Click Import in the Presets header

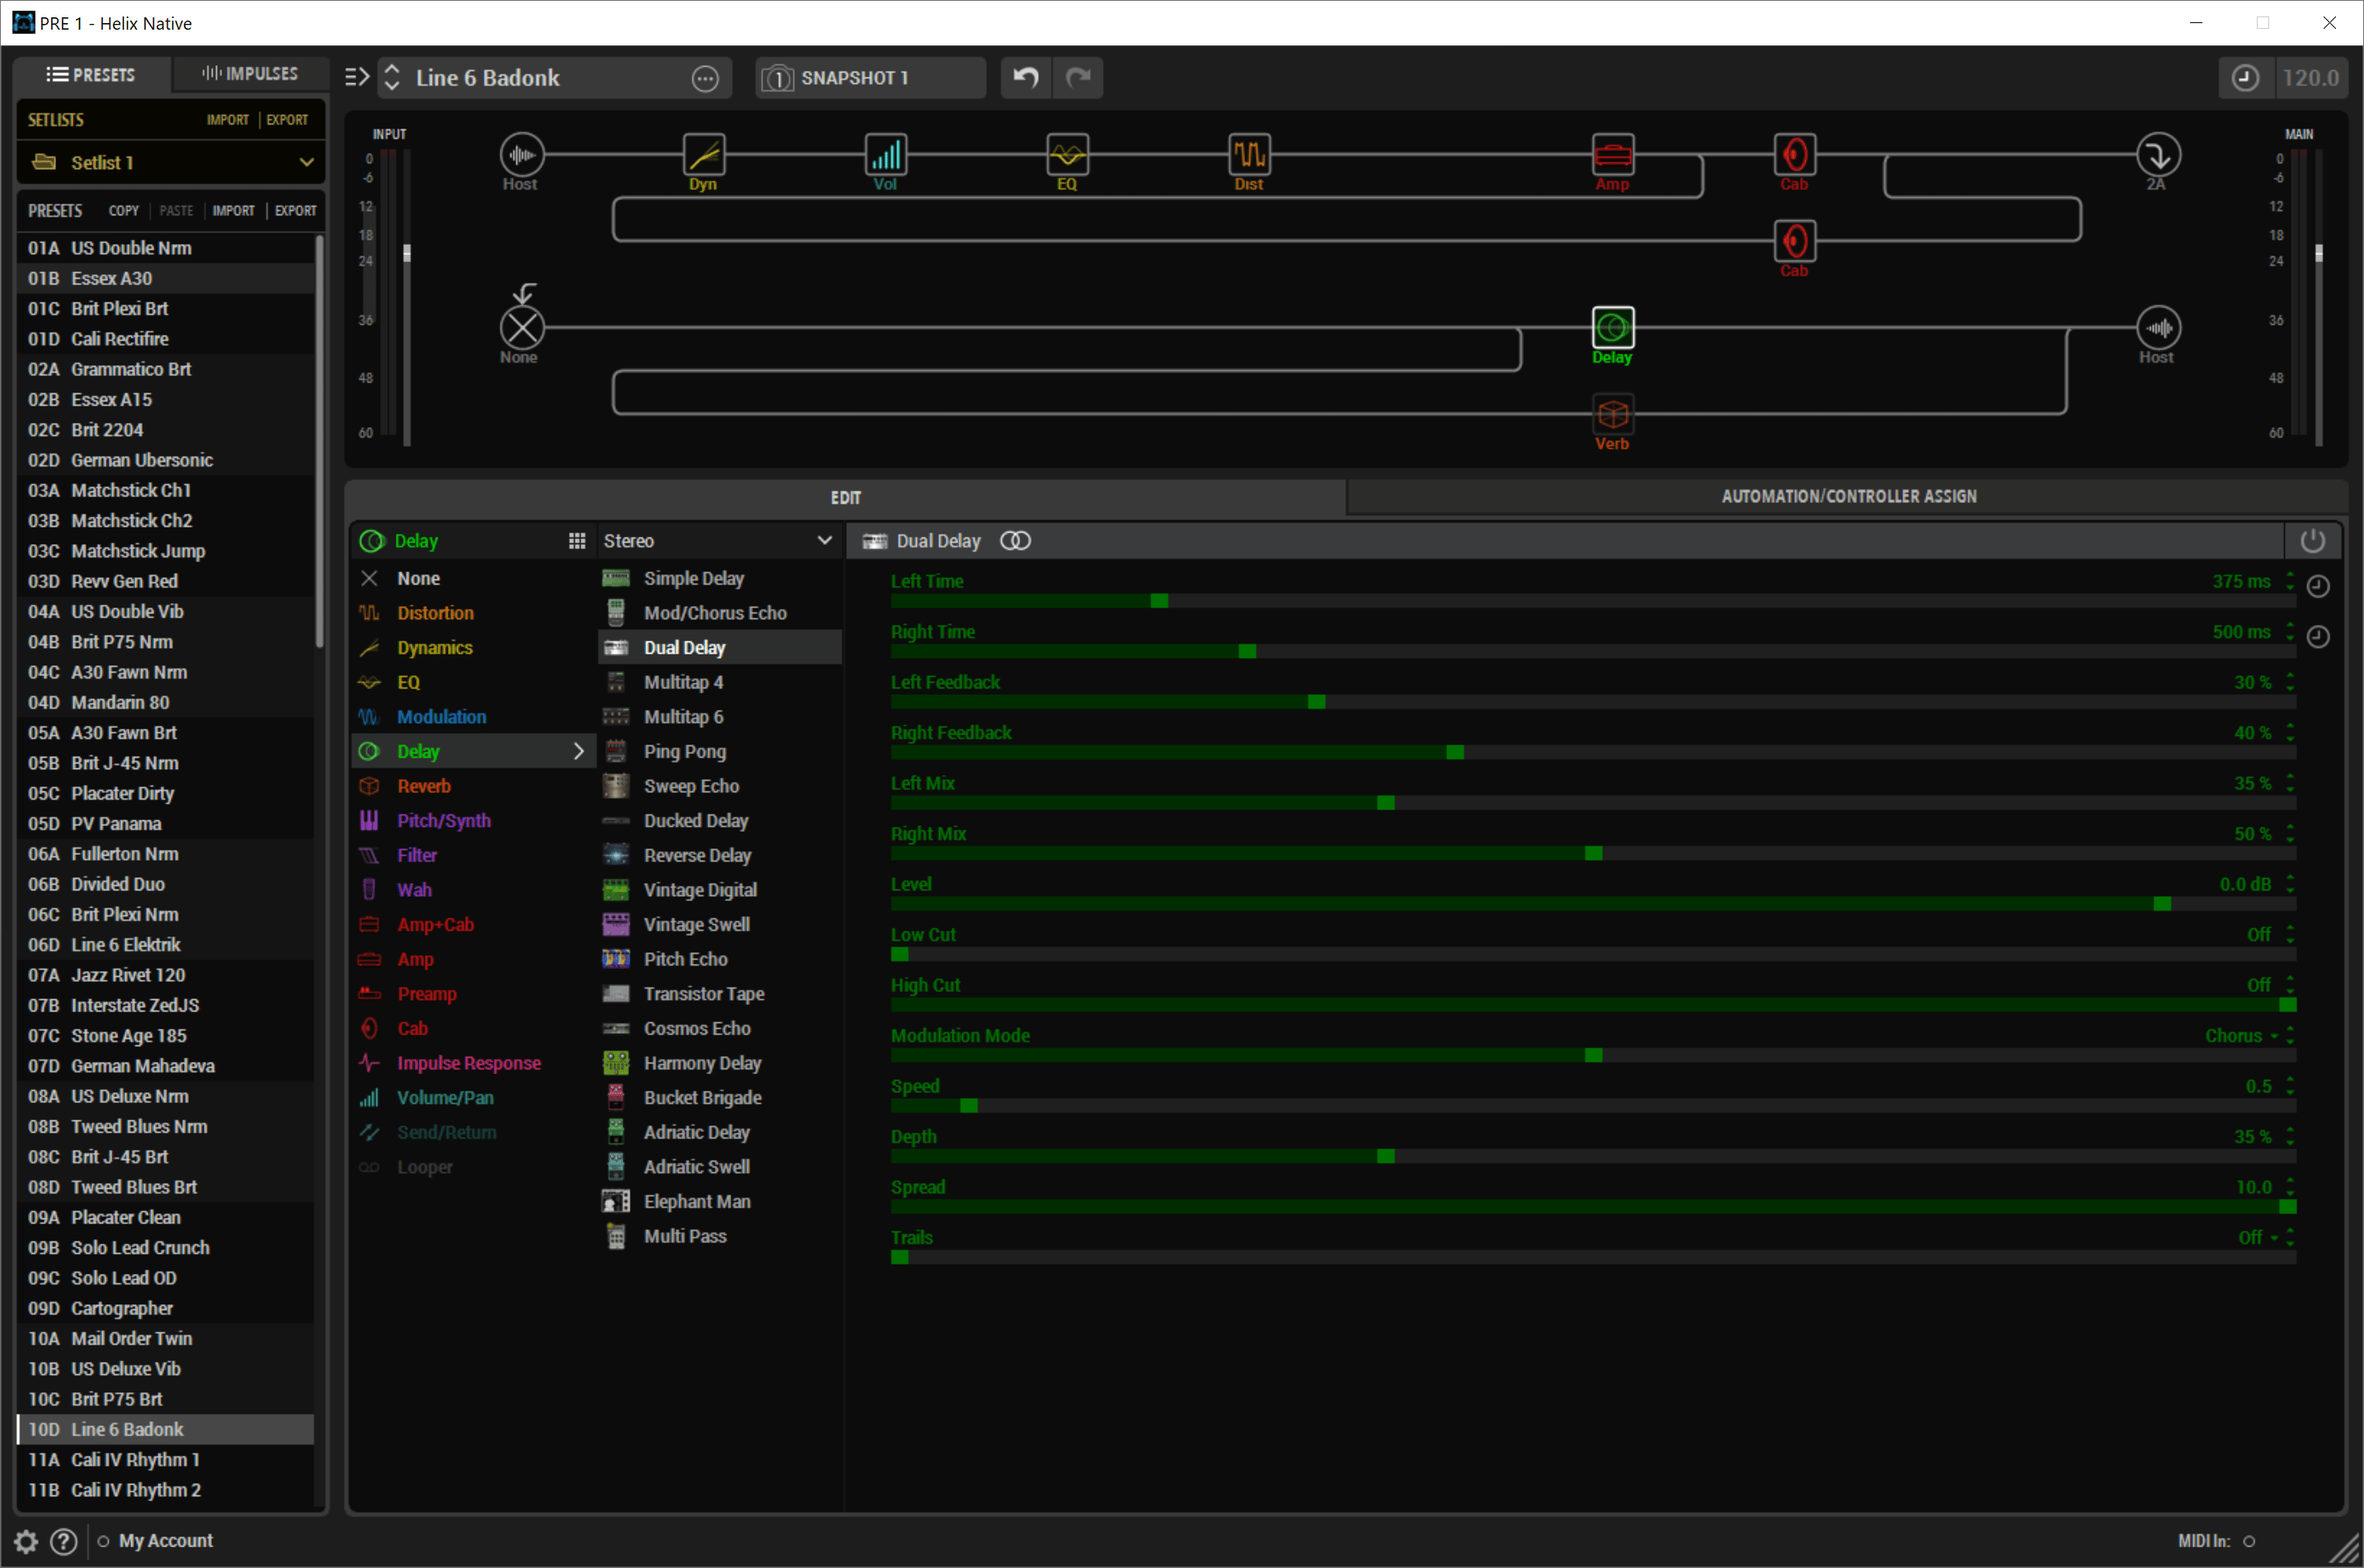point(233,211)
